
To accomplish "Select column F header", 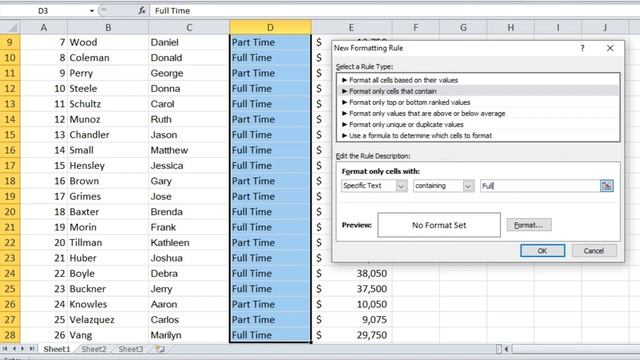I will 416,27.
